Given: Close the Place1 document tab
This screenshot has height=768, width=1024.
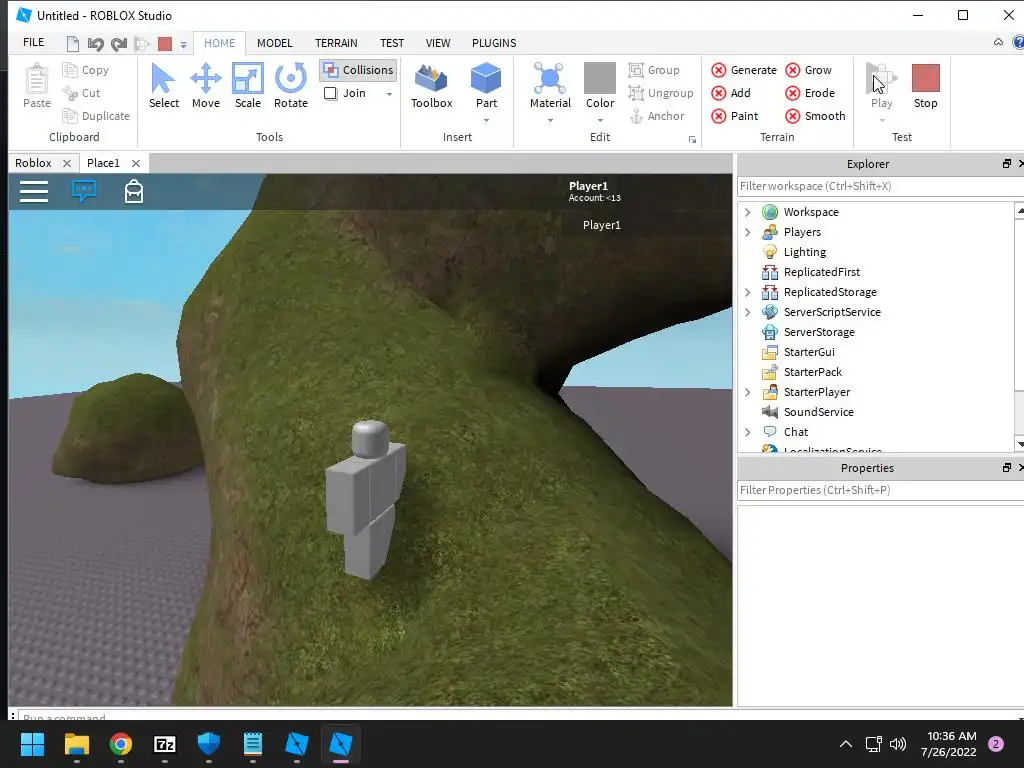Looking at the screenshot, I should [x=136, y=163].
